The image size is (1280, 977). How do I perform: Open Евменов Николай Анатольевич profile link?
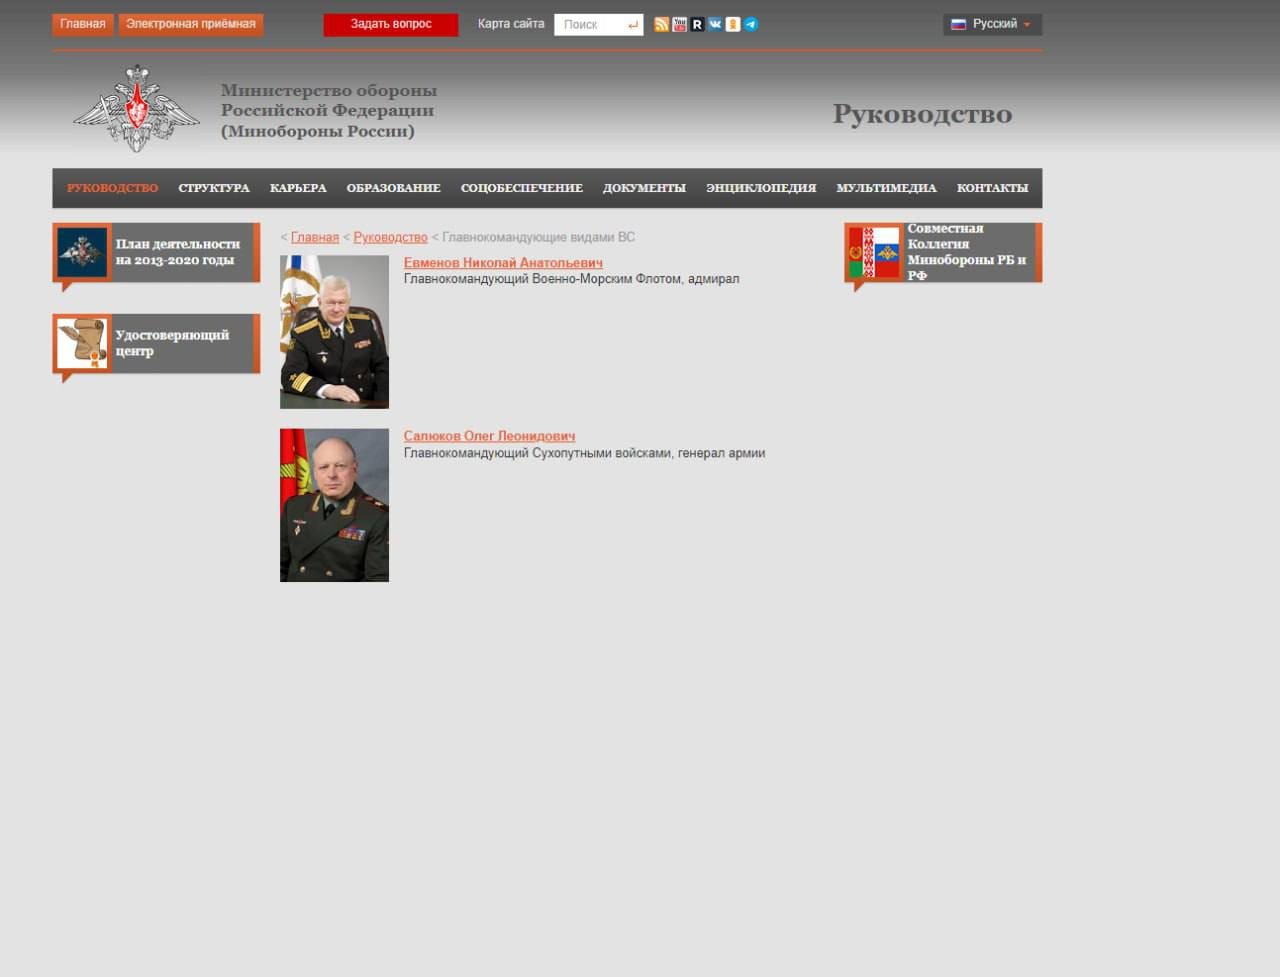tap(503, 263)
